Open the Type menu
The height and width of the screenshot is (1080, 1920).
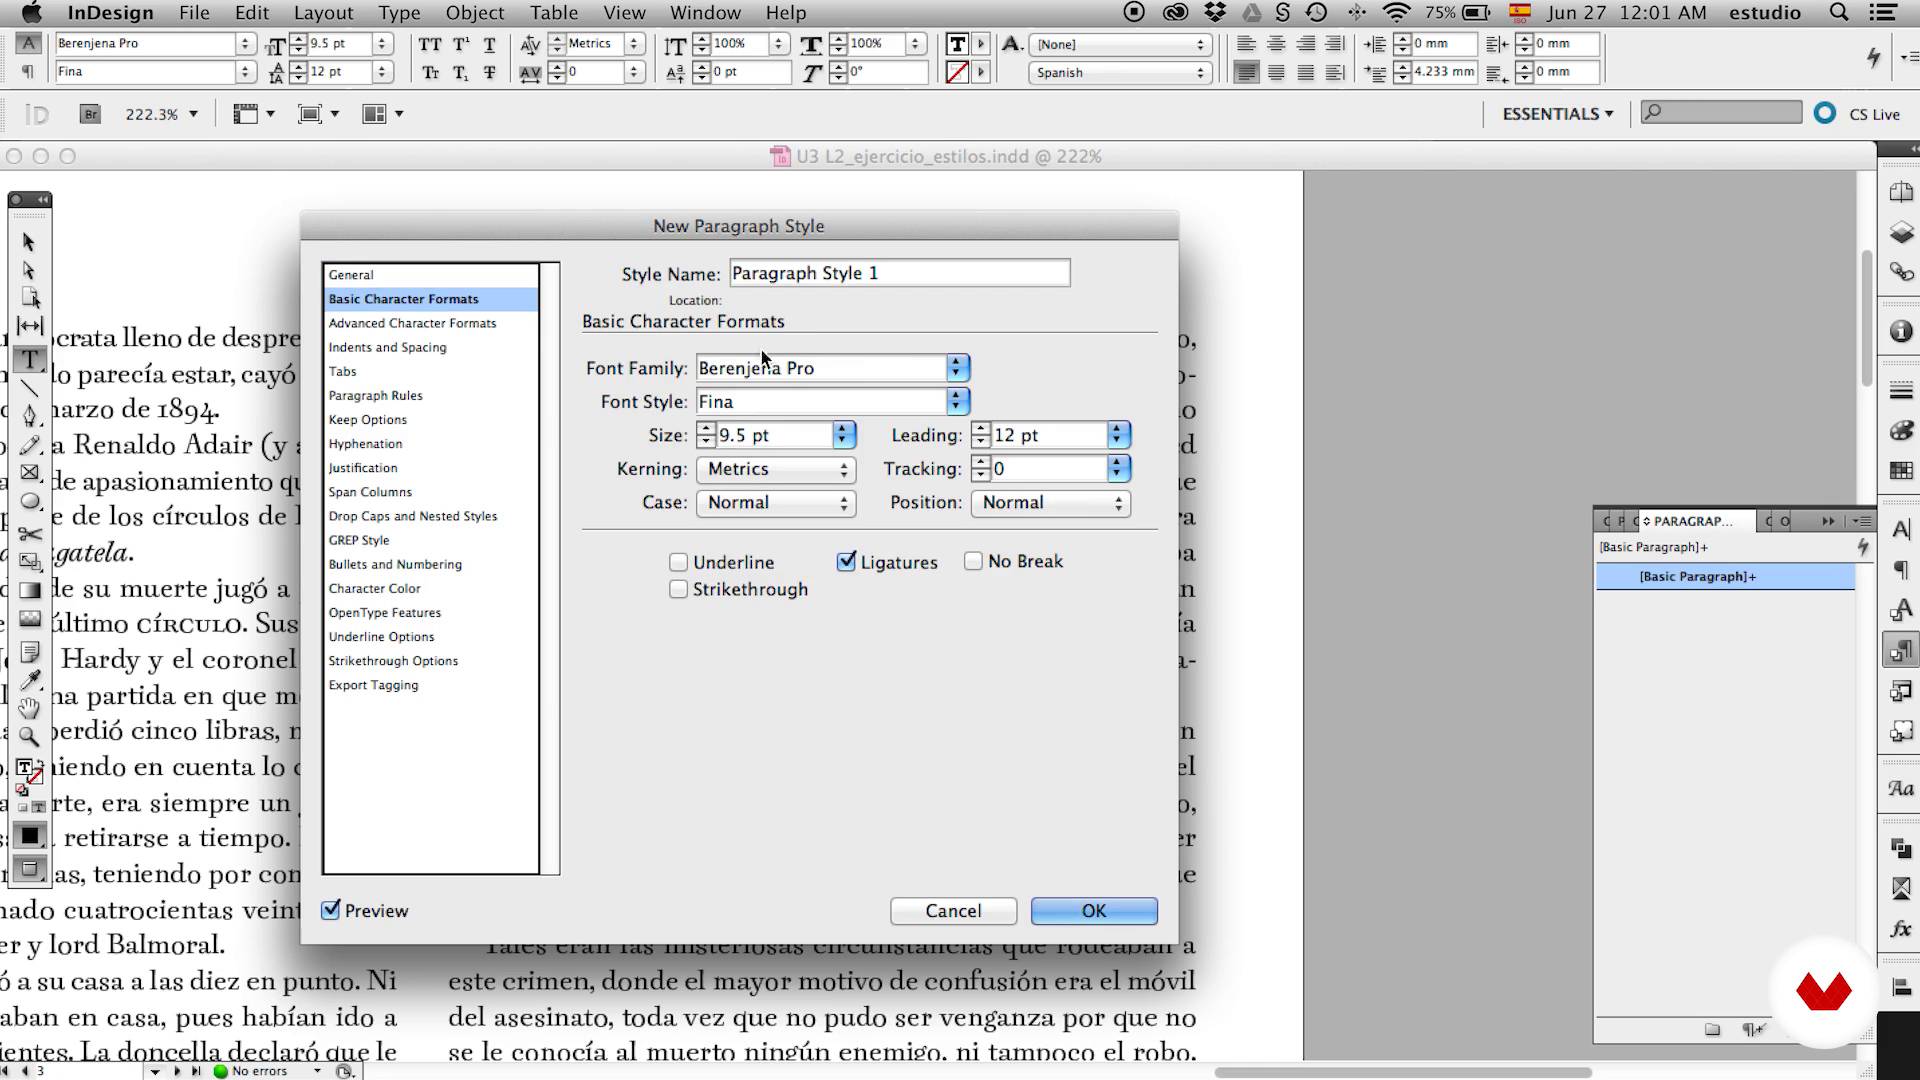coord(399,13)
